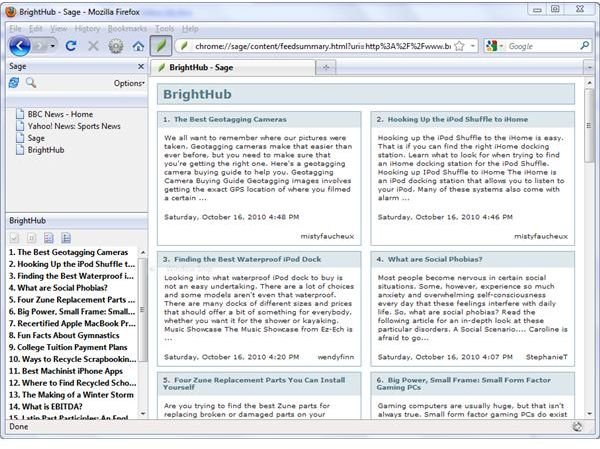Screen dimensions: 600x449
Task: Click the Forward navigation arrow
Action: pyautogui.click(x=40, y=46)
